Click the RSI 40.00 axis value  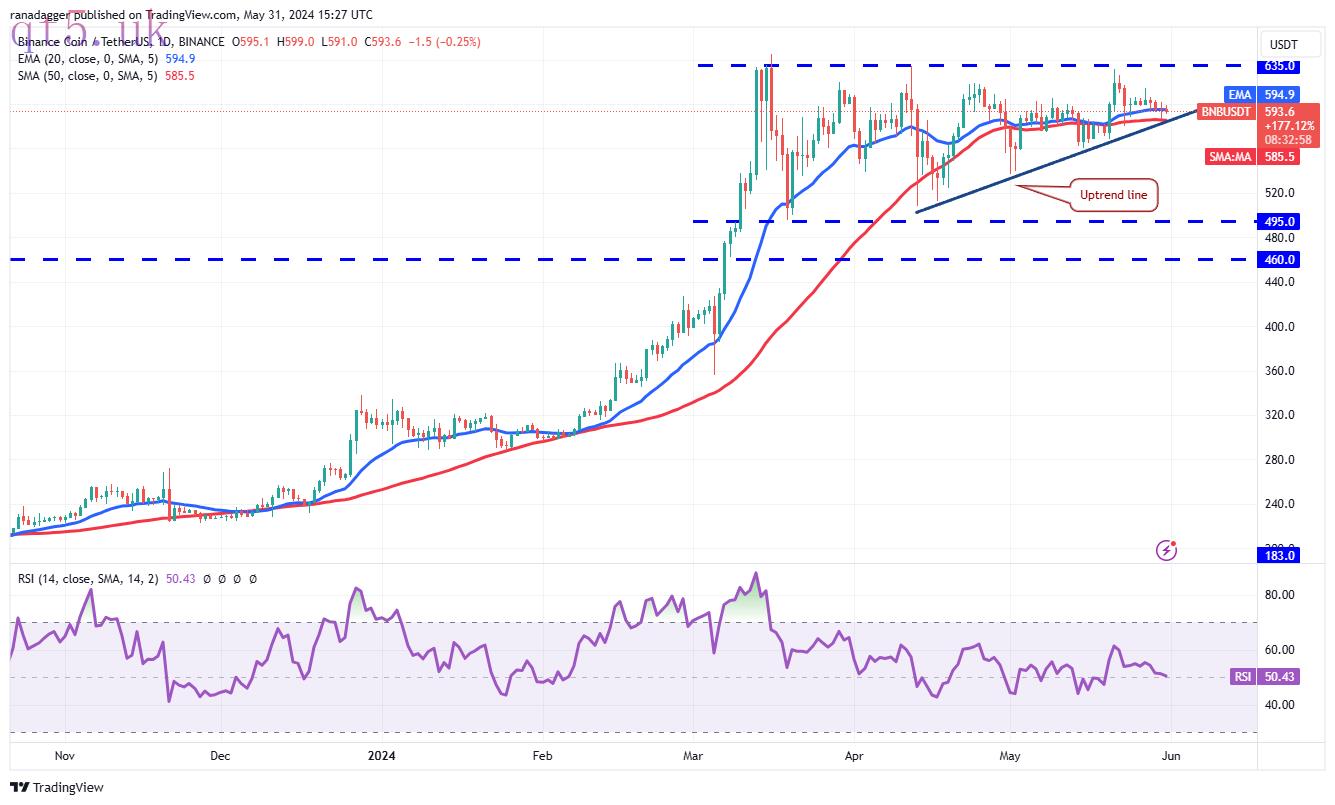click(1281, 705)
